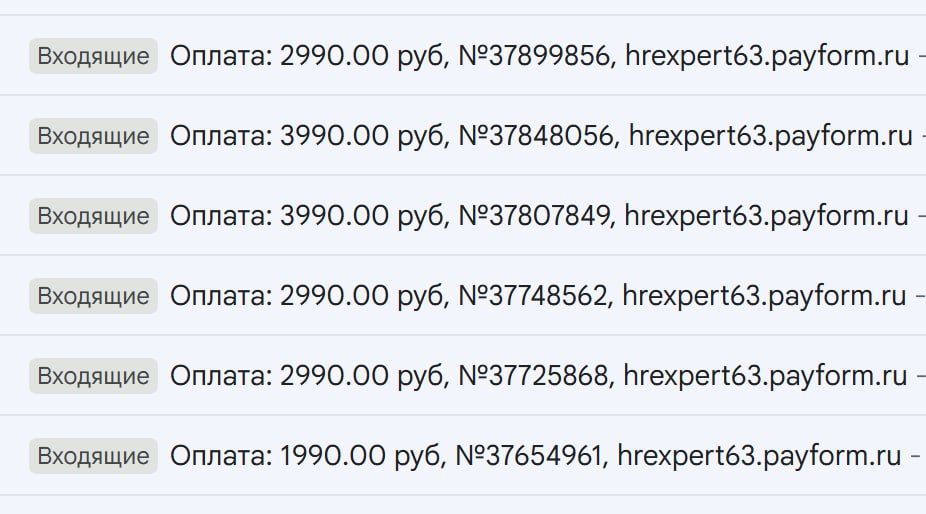926x514 pixels.
Task: Click the Входящие label on email №37848056
Action: (x=93, y=136)
